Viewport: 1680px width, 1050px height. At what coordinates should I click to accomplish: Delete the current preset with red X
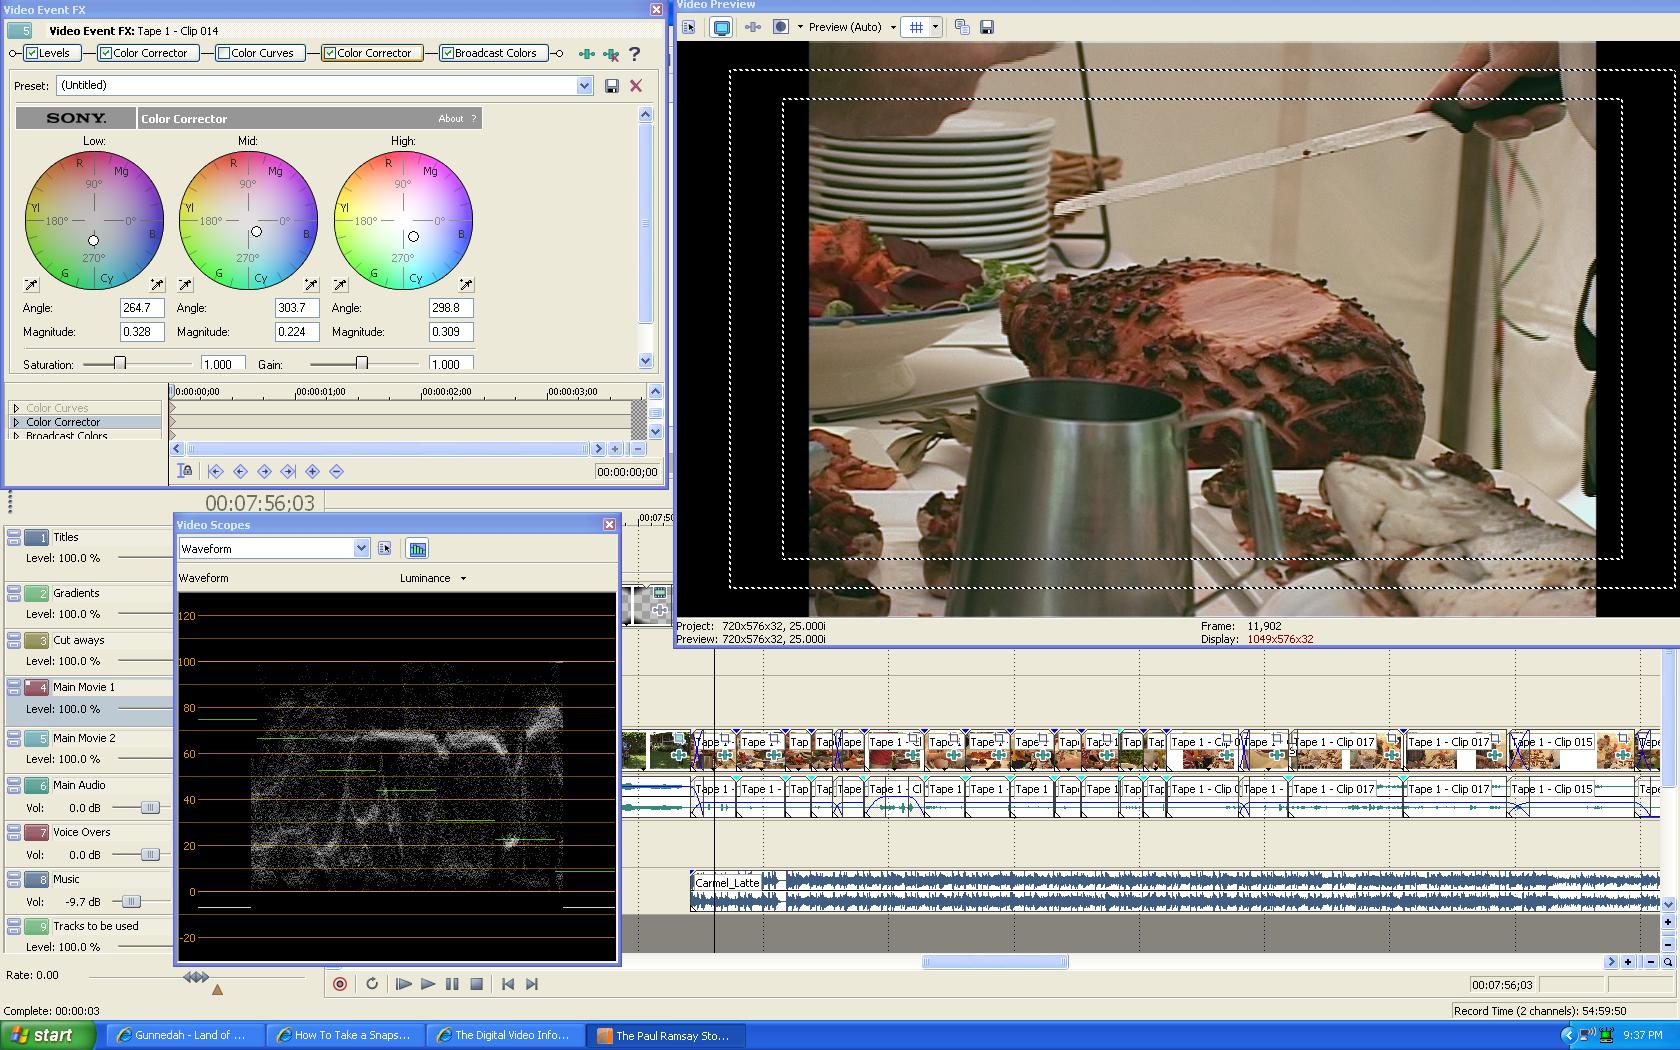click(x=636, y=86)
